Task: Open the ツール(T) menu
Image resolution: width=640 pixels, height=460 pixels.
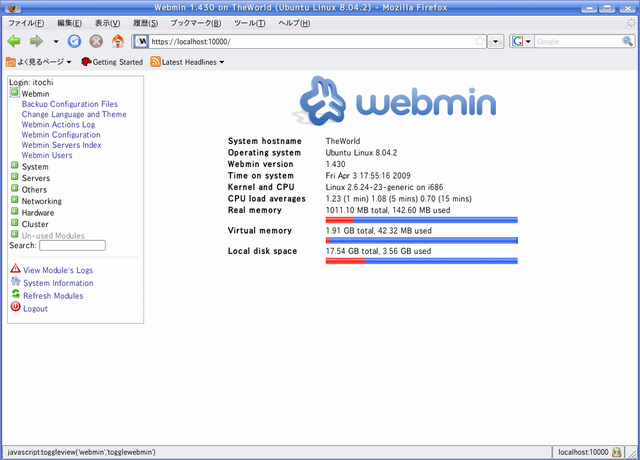Action: pos(249,23)
